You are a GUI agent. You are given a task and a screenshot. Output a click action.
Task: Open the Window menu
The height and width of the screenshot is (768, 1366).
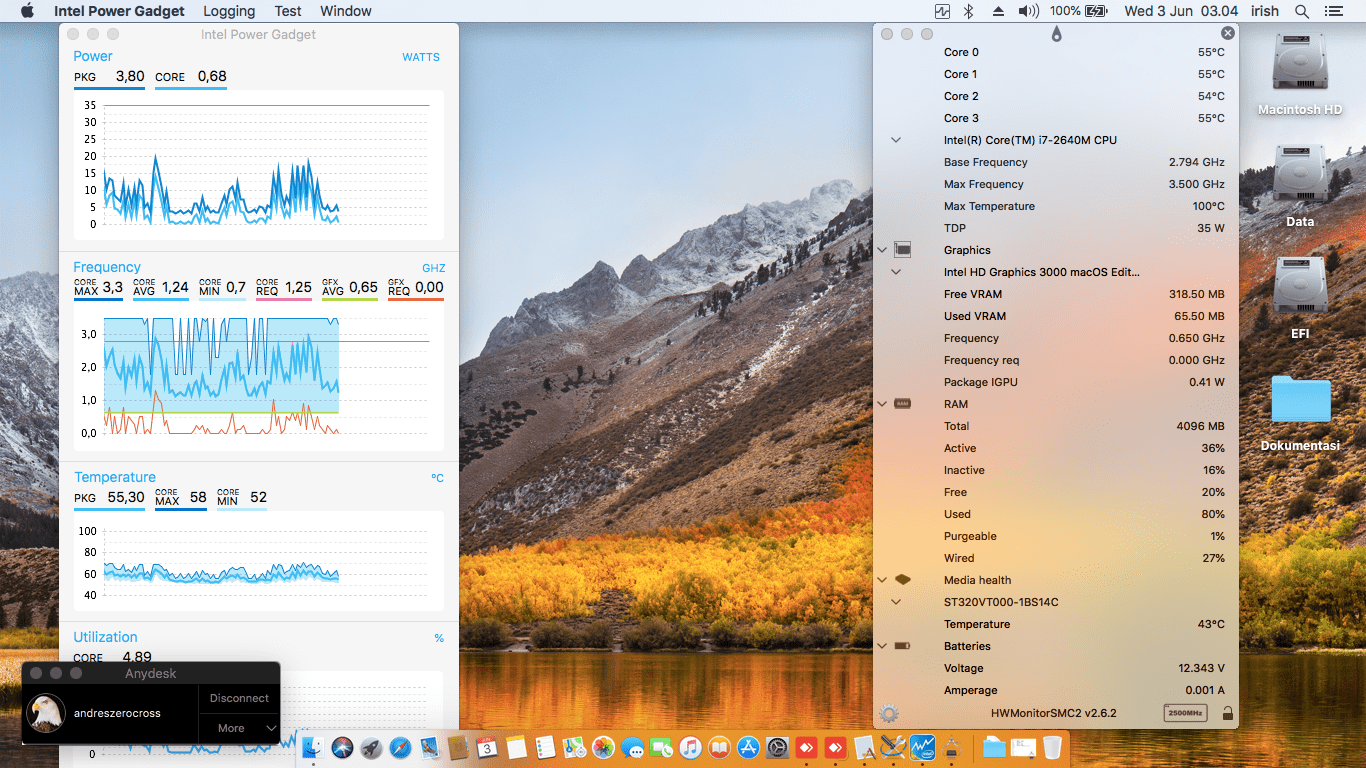[346, 11]
